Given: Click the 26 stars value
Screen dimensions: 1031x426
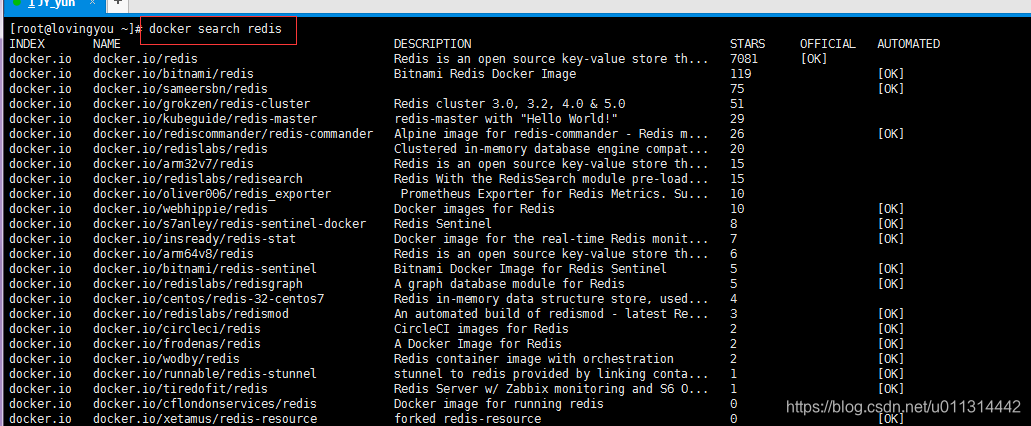Looking at the screenshot, I should [x=737, y=134].
